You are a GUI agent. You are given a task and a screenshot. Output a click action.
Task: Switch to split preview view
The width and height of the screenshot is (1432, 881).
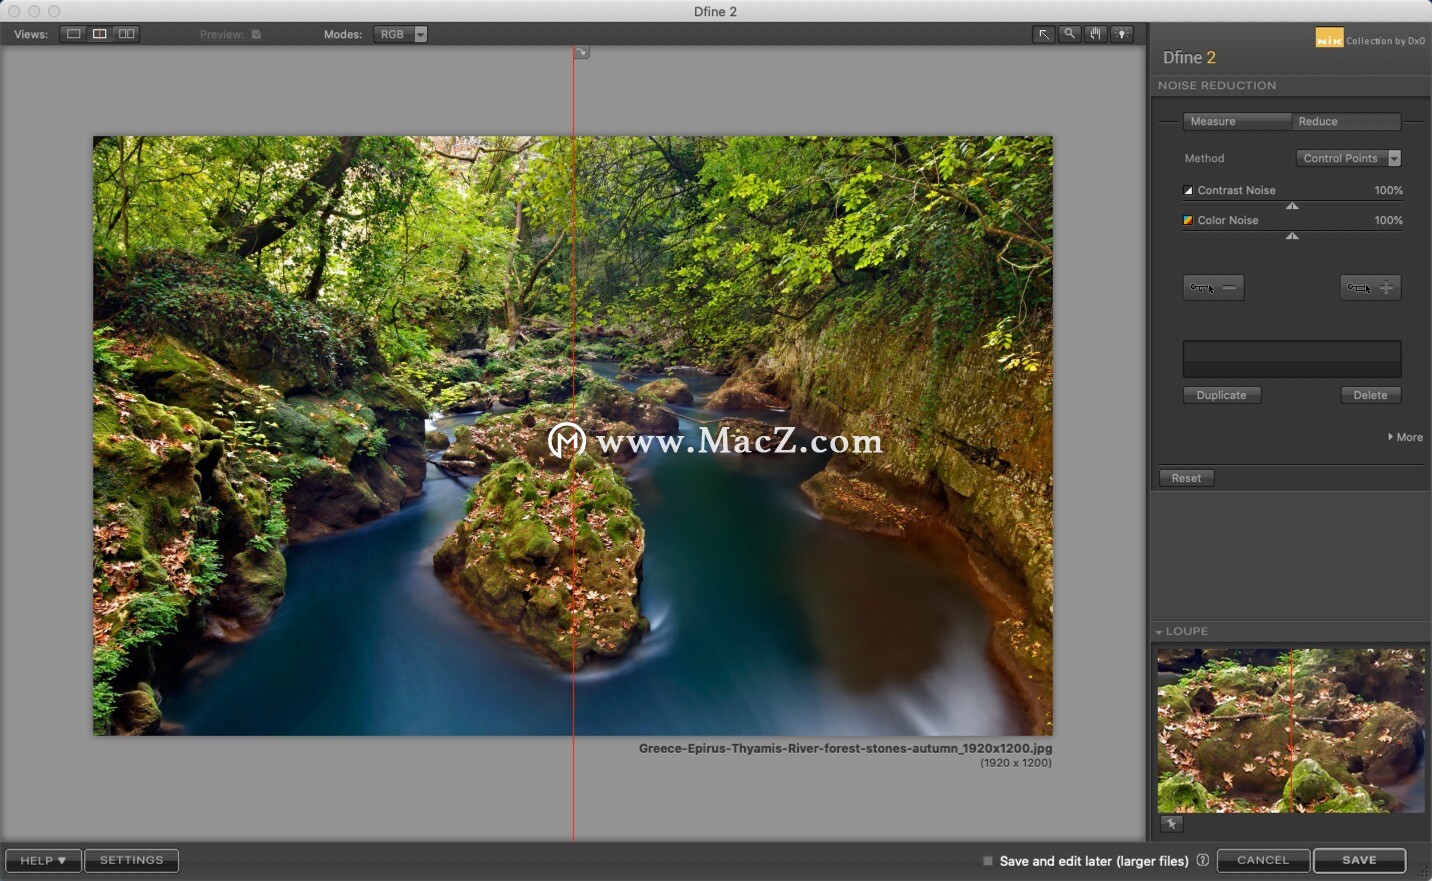pos(100,34)
